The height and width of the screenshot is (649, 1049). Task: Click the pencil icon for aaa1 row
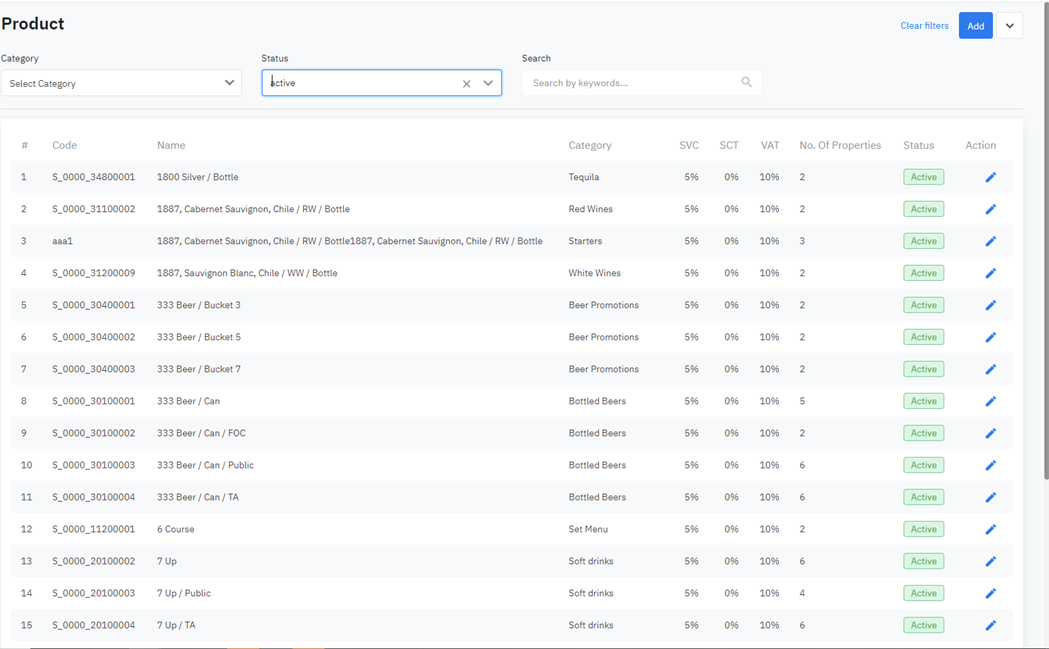coord(990,241)
